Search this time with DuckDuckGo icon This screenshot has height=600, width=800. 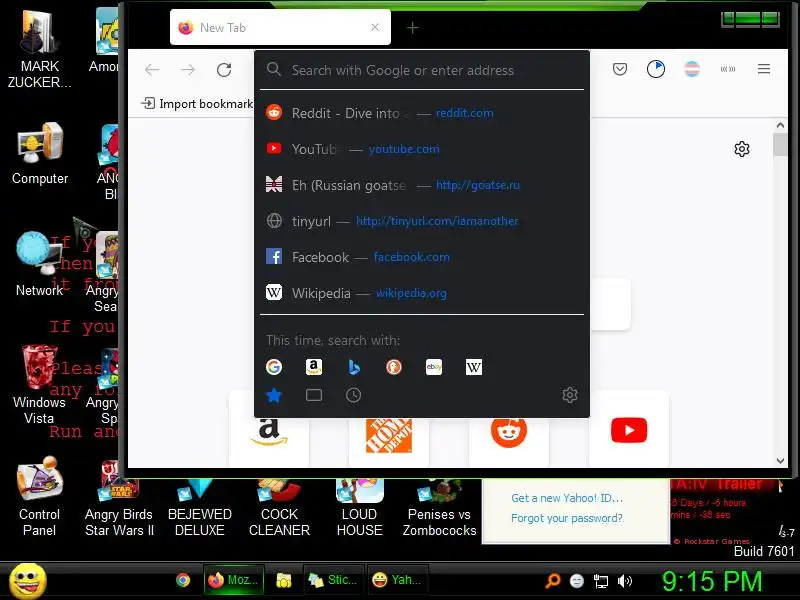pyautogui.click(x=394, y=367)
